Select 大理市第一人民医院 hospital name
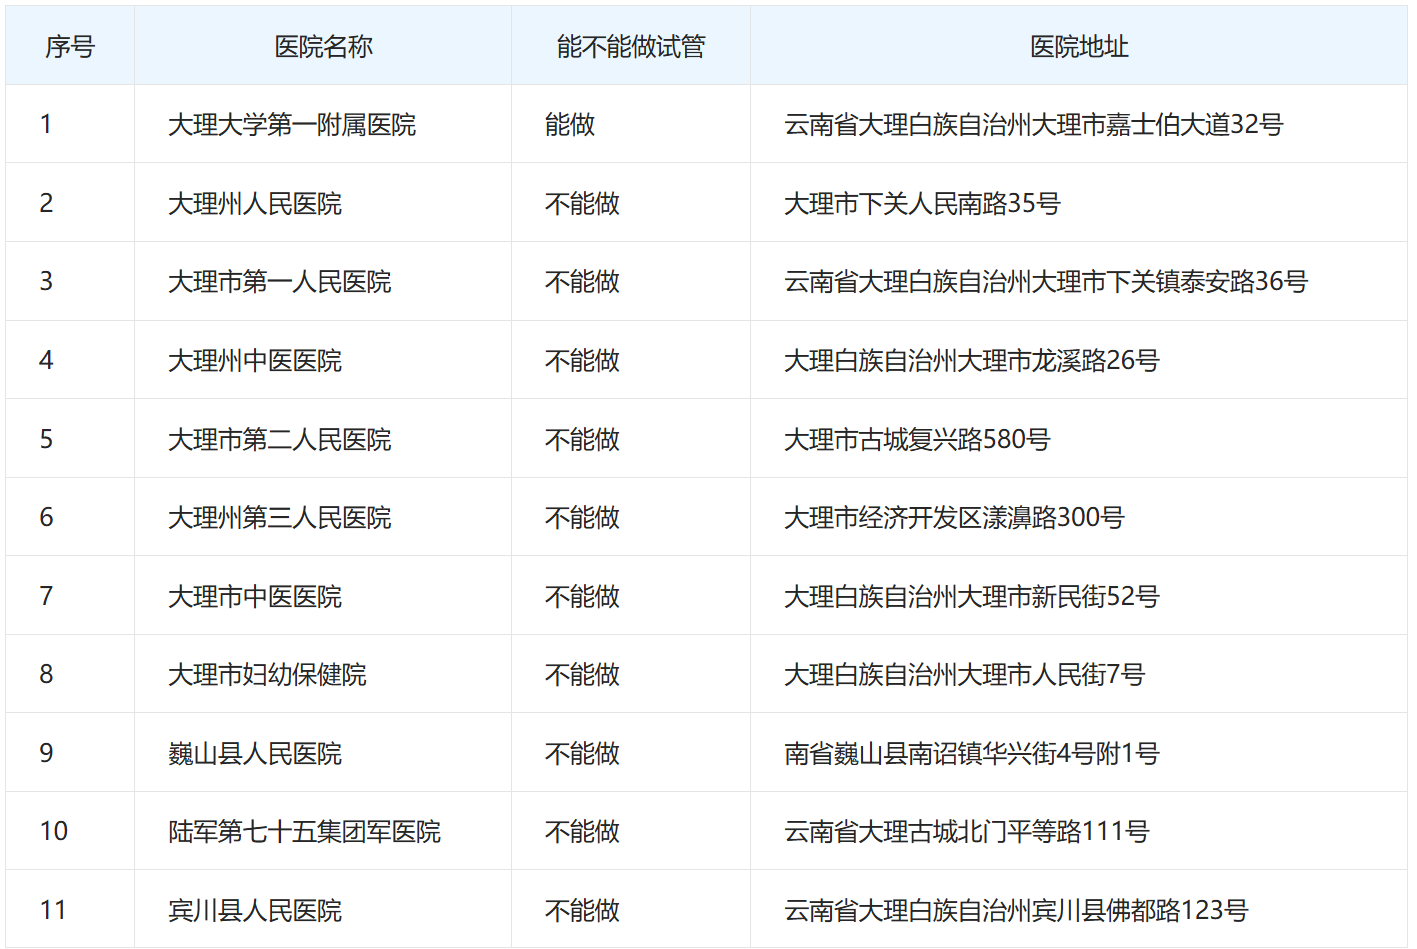Viewport: 1417px width, 949px height. [280, 281]
